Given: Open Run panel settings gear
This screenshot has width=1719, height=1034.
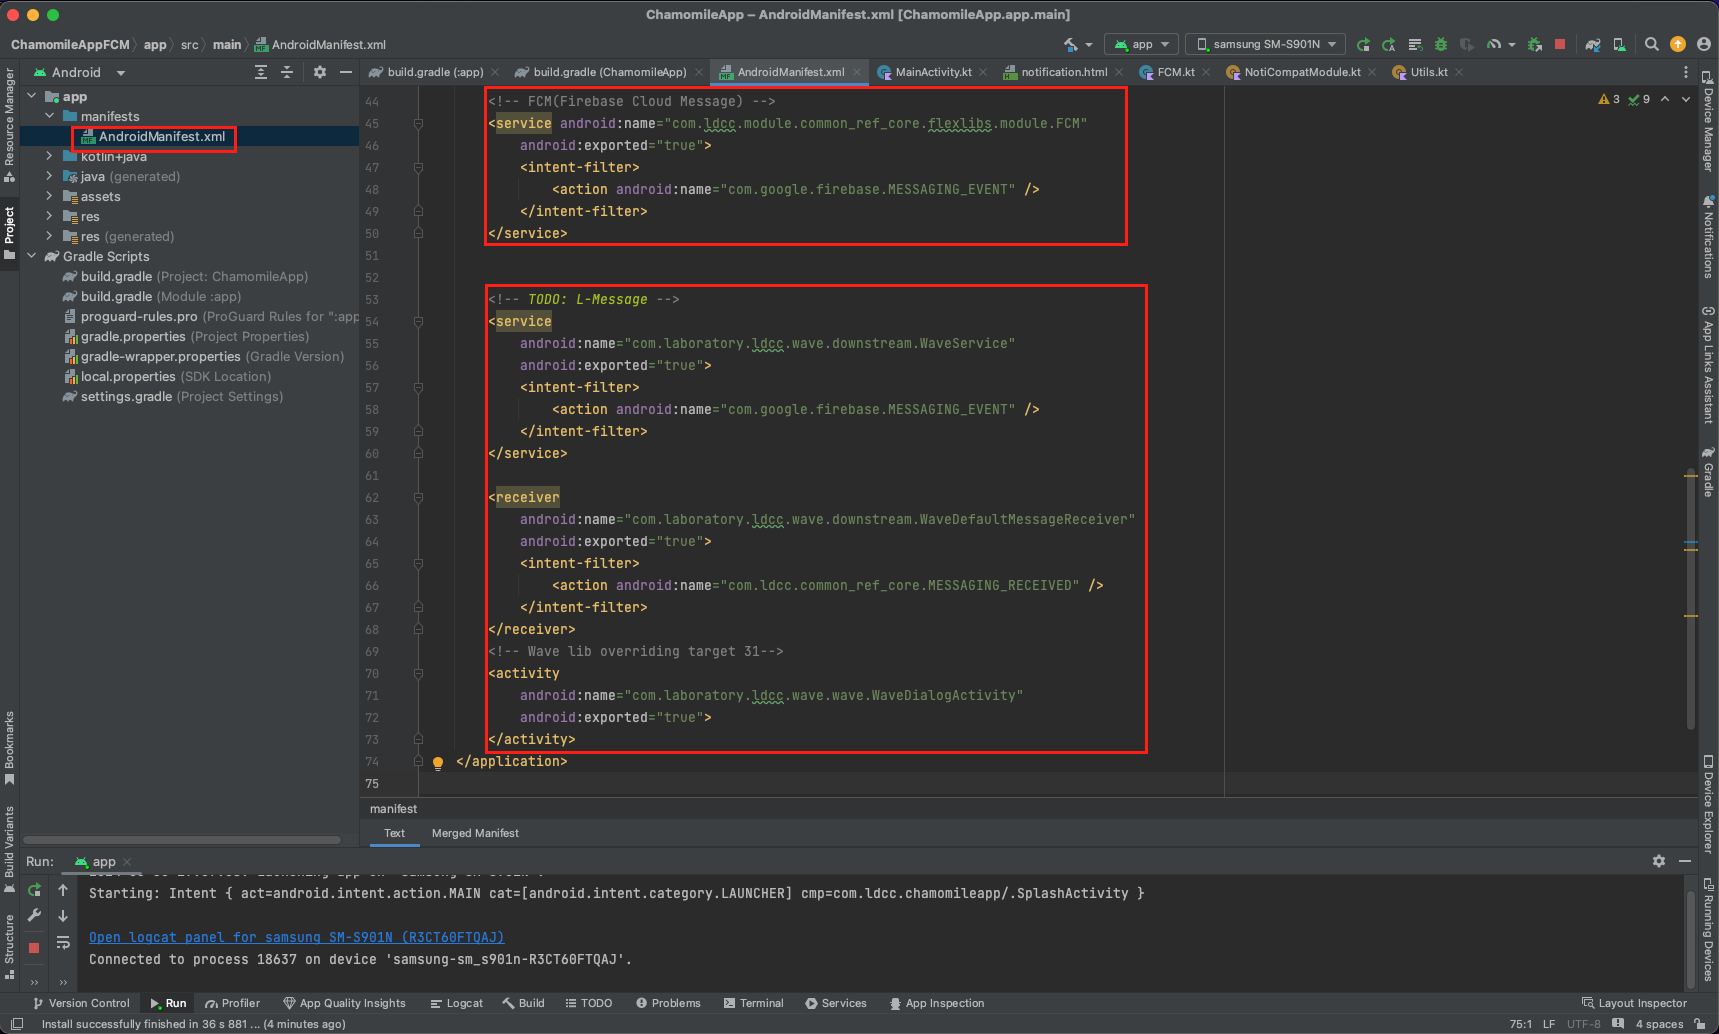Looking at the screenshot, I should pos(1659,861).
